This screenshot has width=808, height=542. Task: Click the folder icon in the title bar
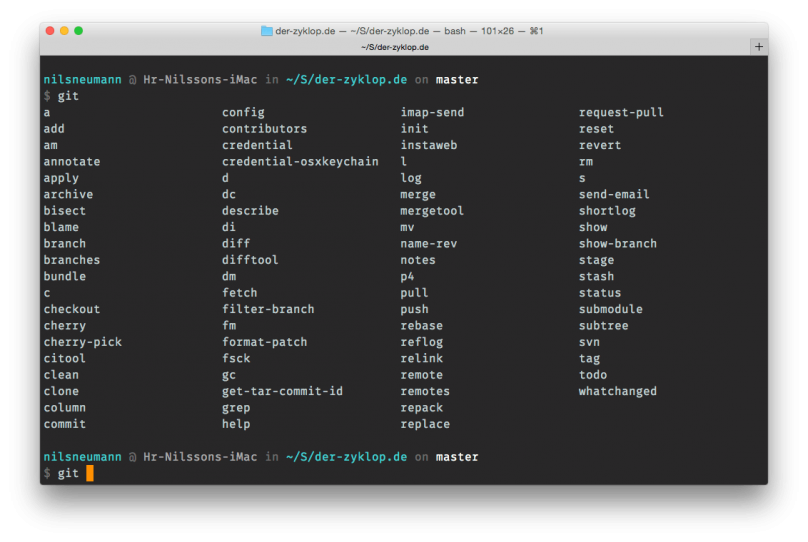[267, 31]
